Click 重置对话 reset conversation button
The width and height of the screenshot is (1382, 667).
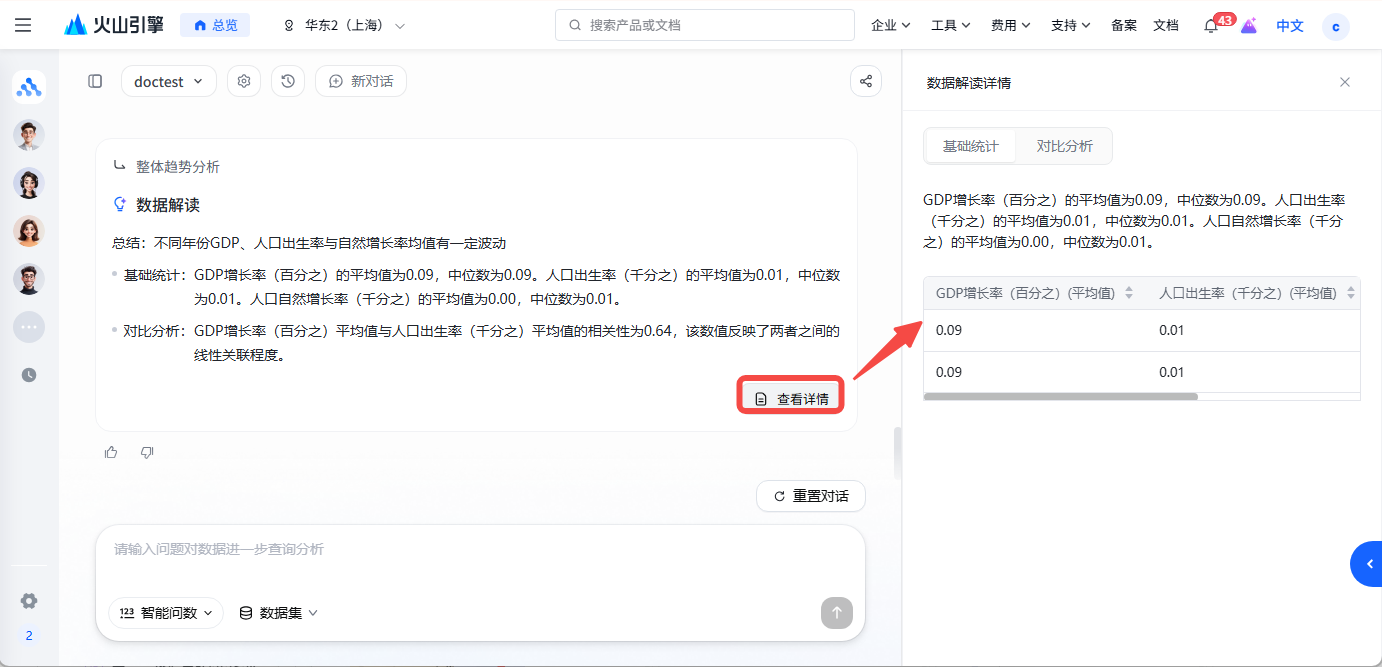[x=811, y=496]
